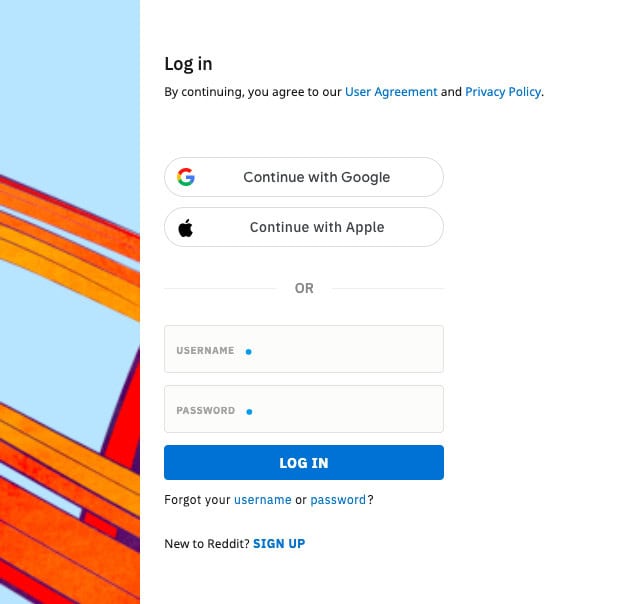
Task: Focus the Password input field
Action: point(304,409)
